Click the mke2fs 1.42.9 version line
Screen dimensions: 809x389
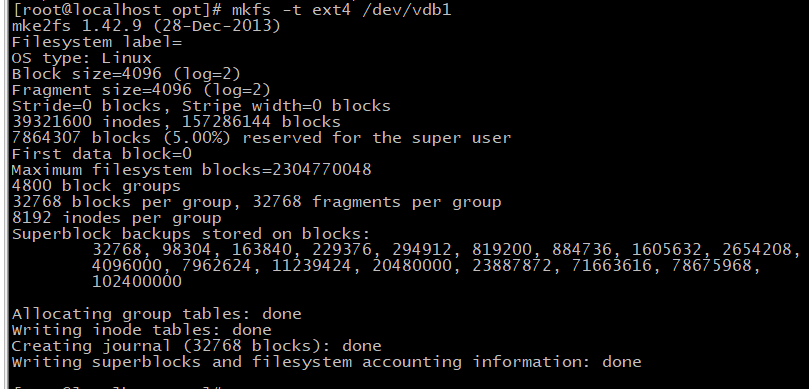click(x=146, y=25)
